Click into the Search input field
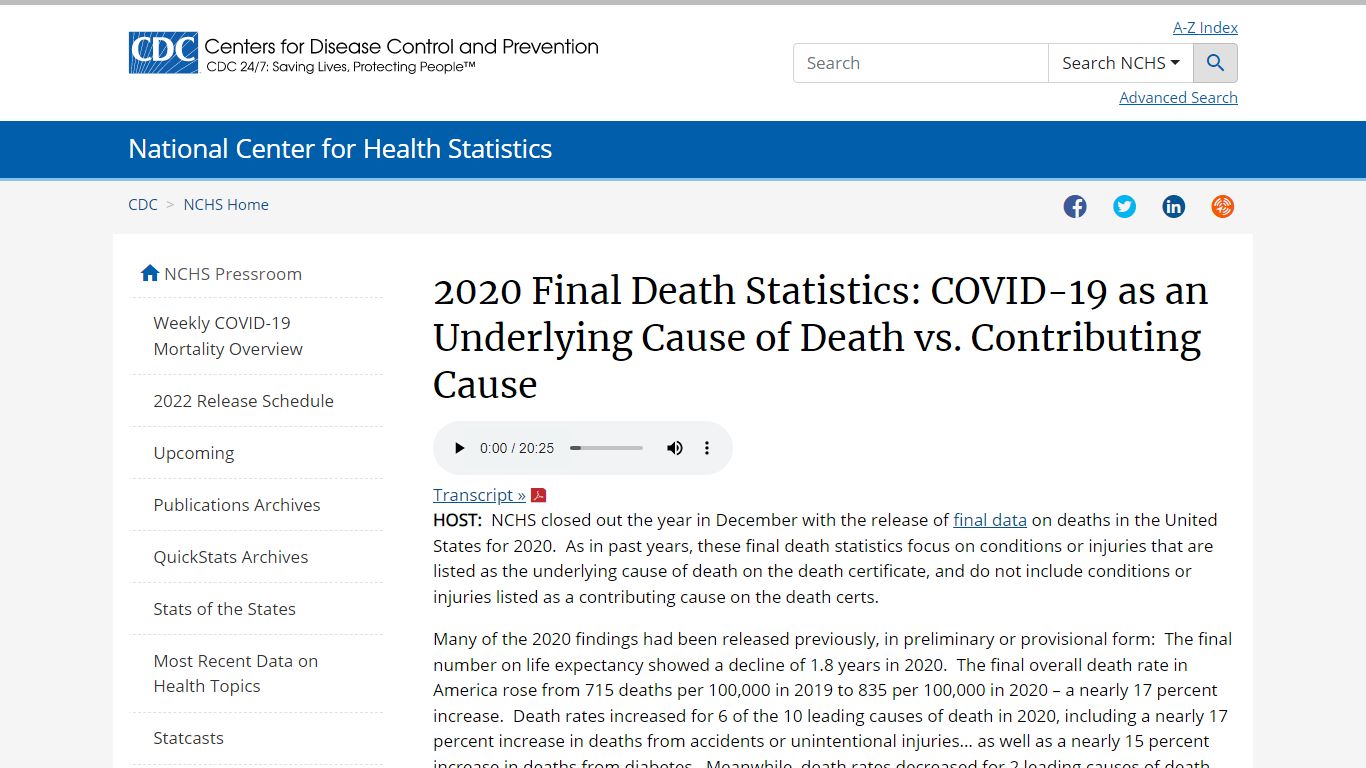 pyautogui.click(x=921, y=63)
